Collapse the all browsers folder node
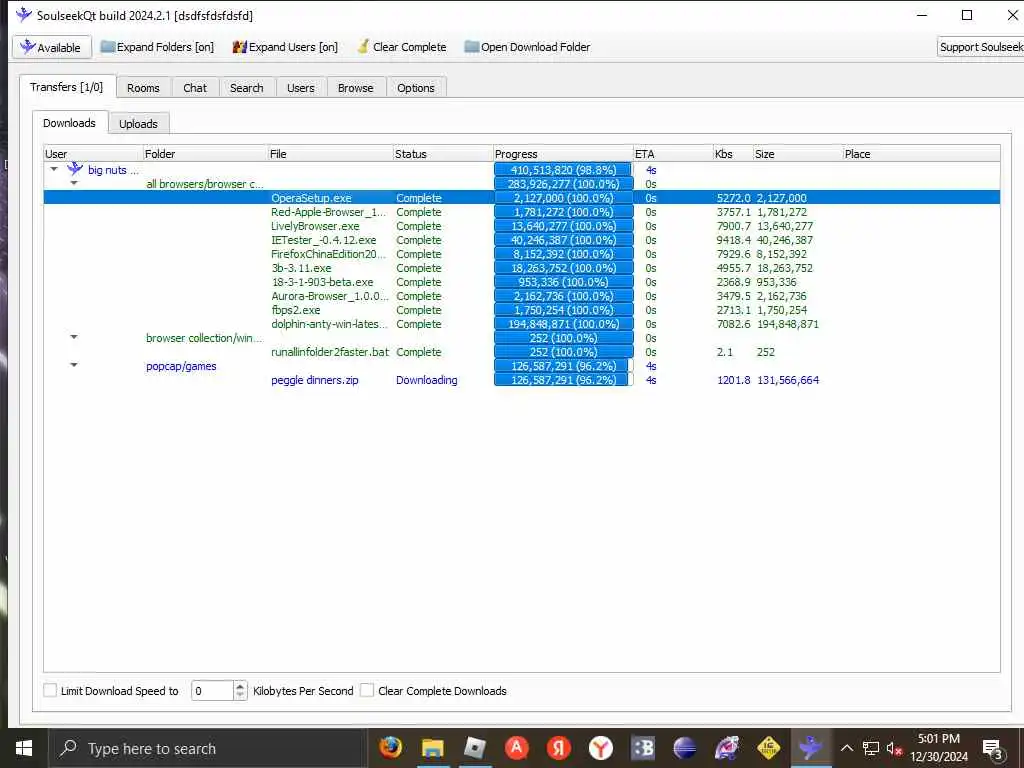Image resolution: width=1024 pixels, height=768 pixels. [74, 184]
